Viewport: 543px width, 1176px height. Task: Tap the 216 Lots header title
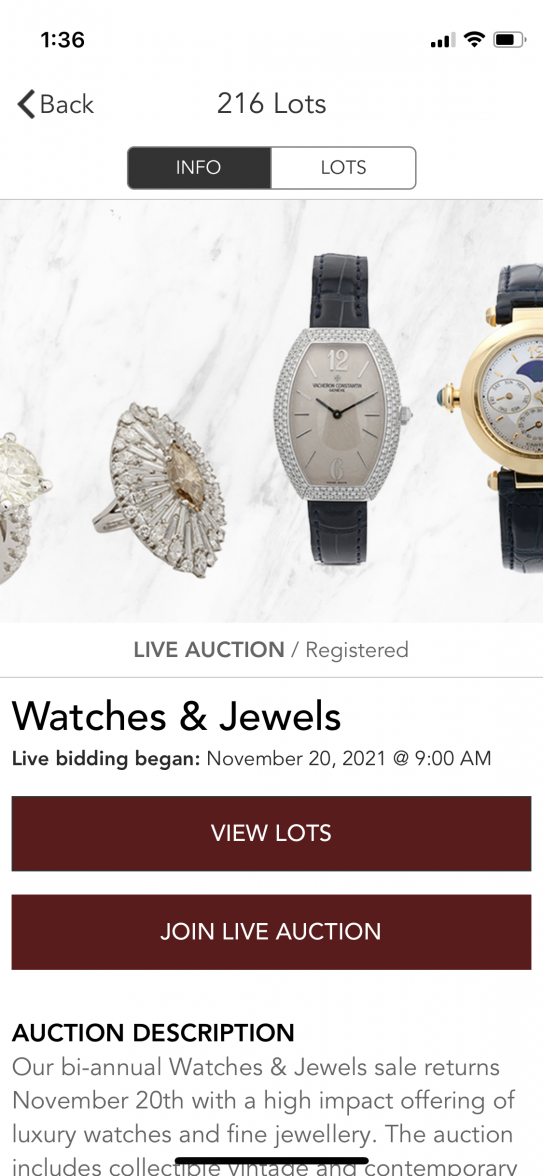(272, 104)
